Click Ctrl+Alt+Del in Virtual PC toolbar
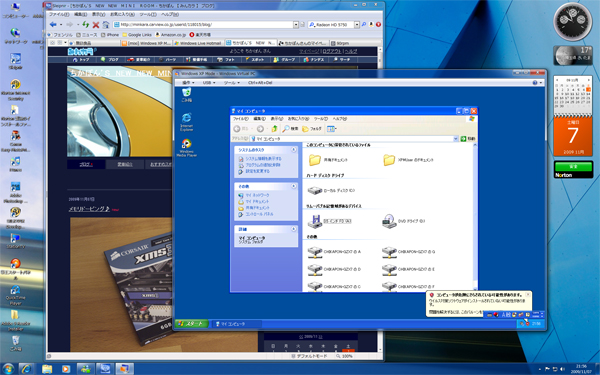Viewport: 600px width, 375px height. 260,82
